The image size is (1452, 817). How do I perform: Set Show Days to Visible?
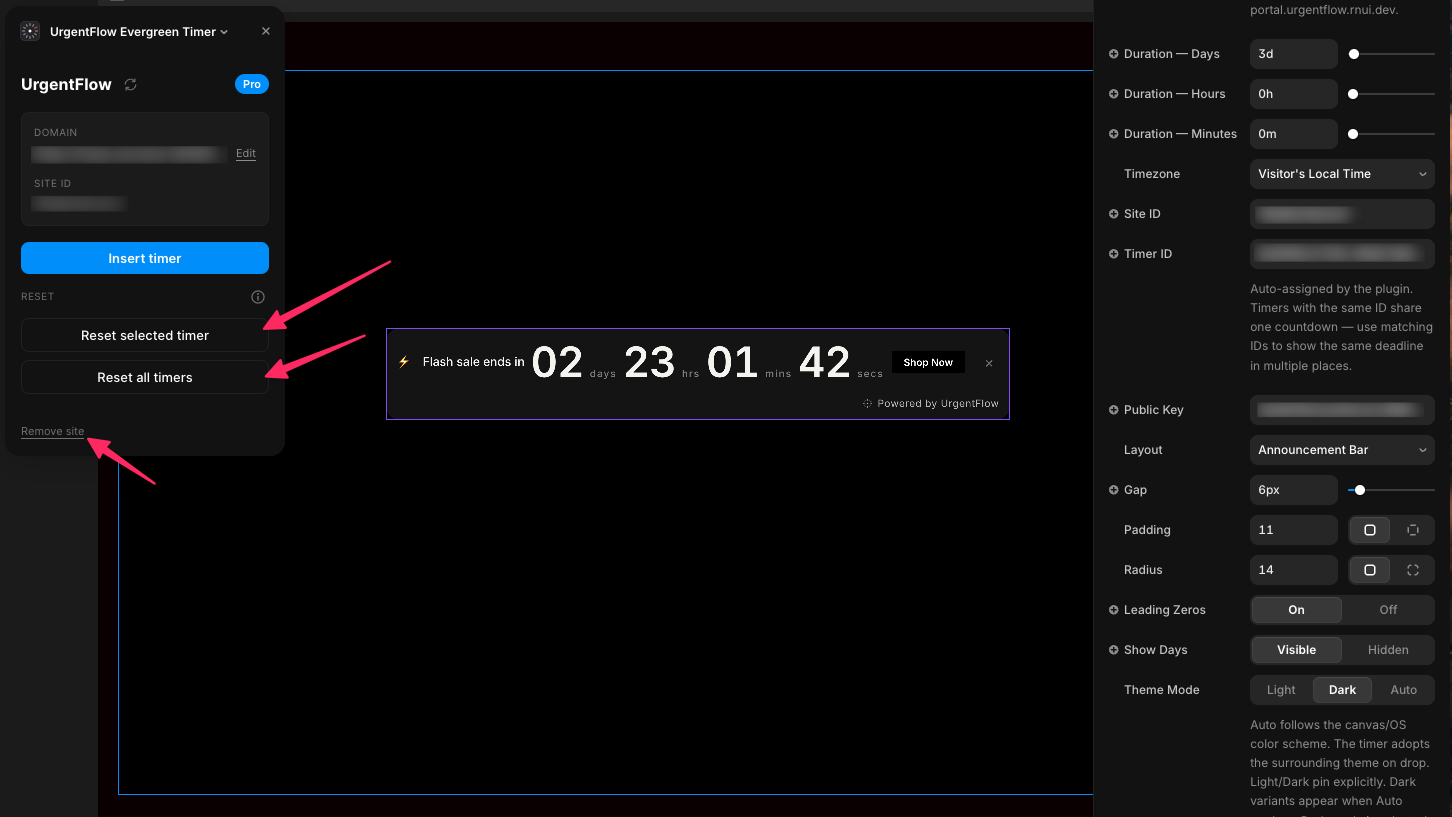(x=1297, y=650)
